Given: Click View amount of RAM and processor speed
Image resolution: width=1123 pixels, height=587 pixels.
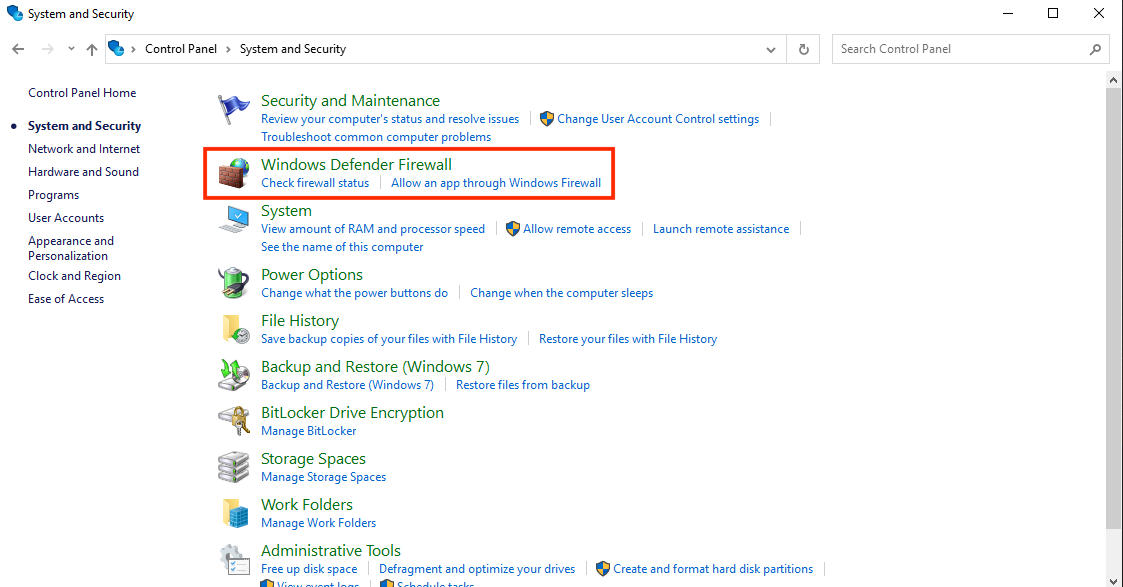Looking at the screenshot, I should [x=372, y=229].
